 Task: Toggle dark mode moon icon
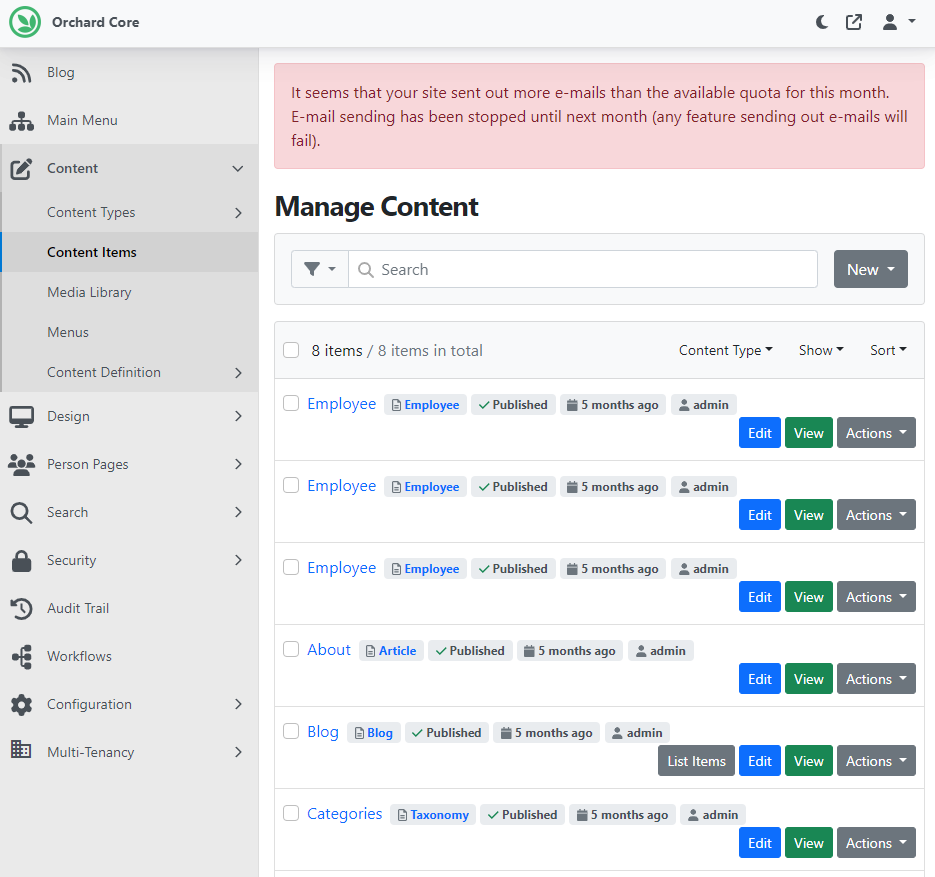pyautogui.click(x=822, y=23)
